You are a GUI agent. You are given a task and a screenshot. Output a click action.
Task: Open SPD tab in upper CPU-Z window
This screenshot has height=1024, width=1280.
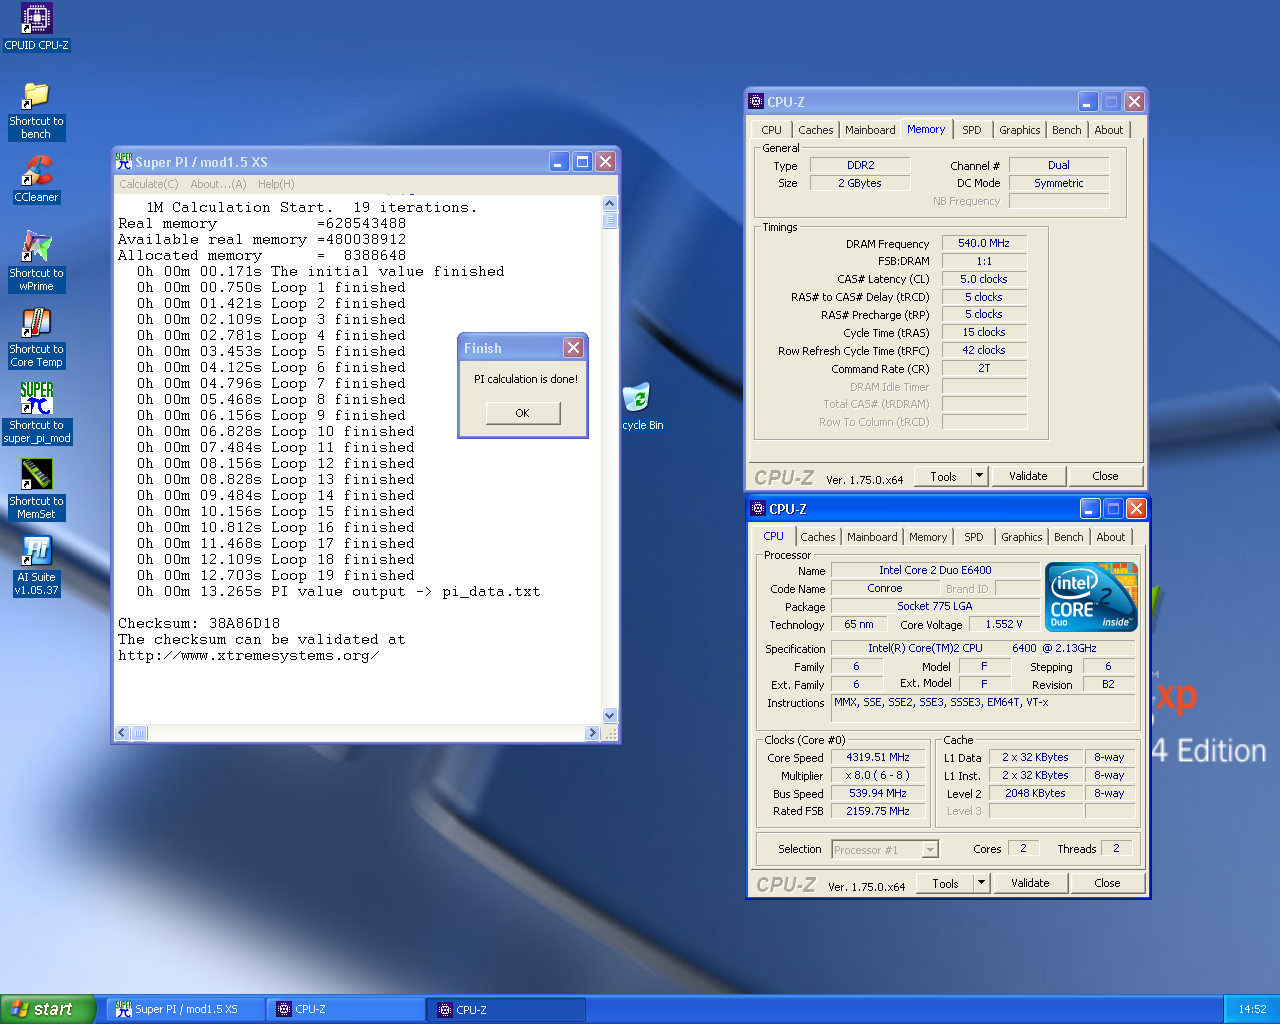(972, 130)
